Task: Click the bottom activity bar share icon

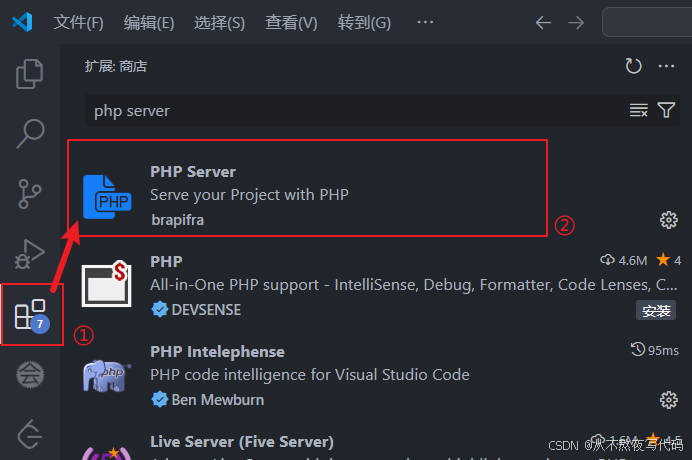Action: coord(30,434)
